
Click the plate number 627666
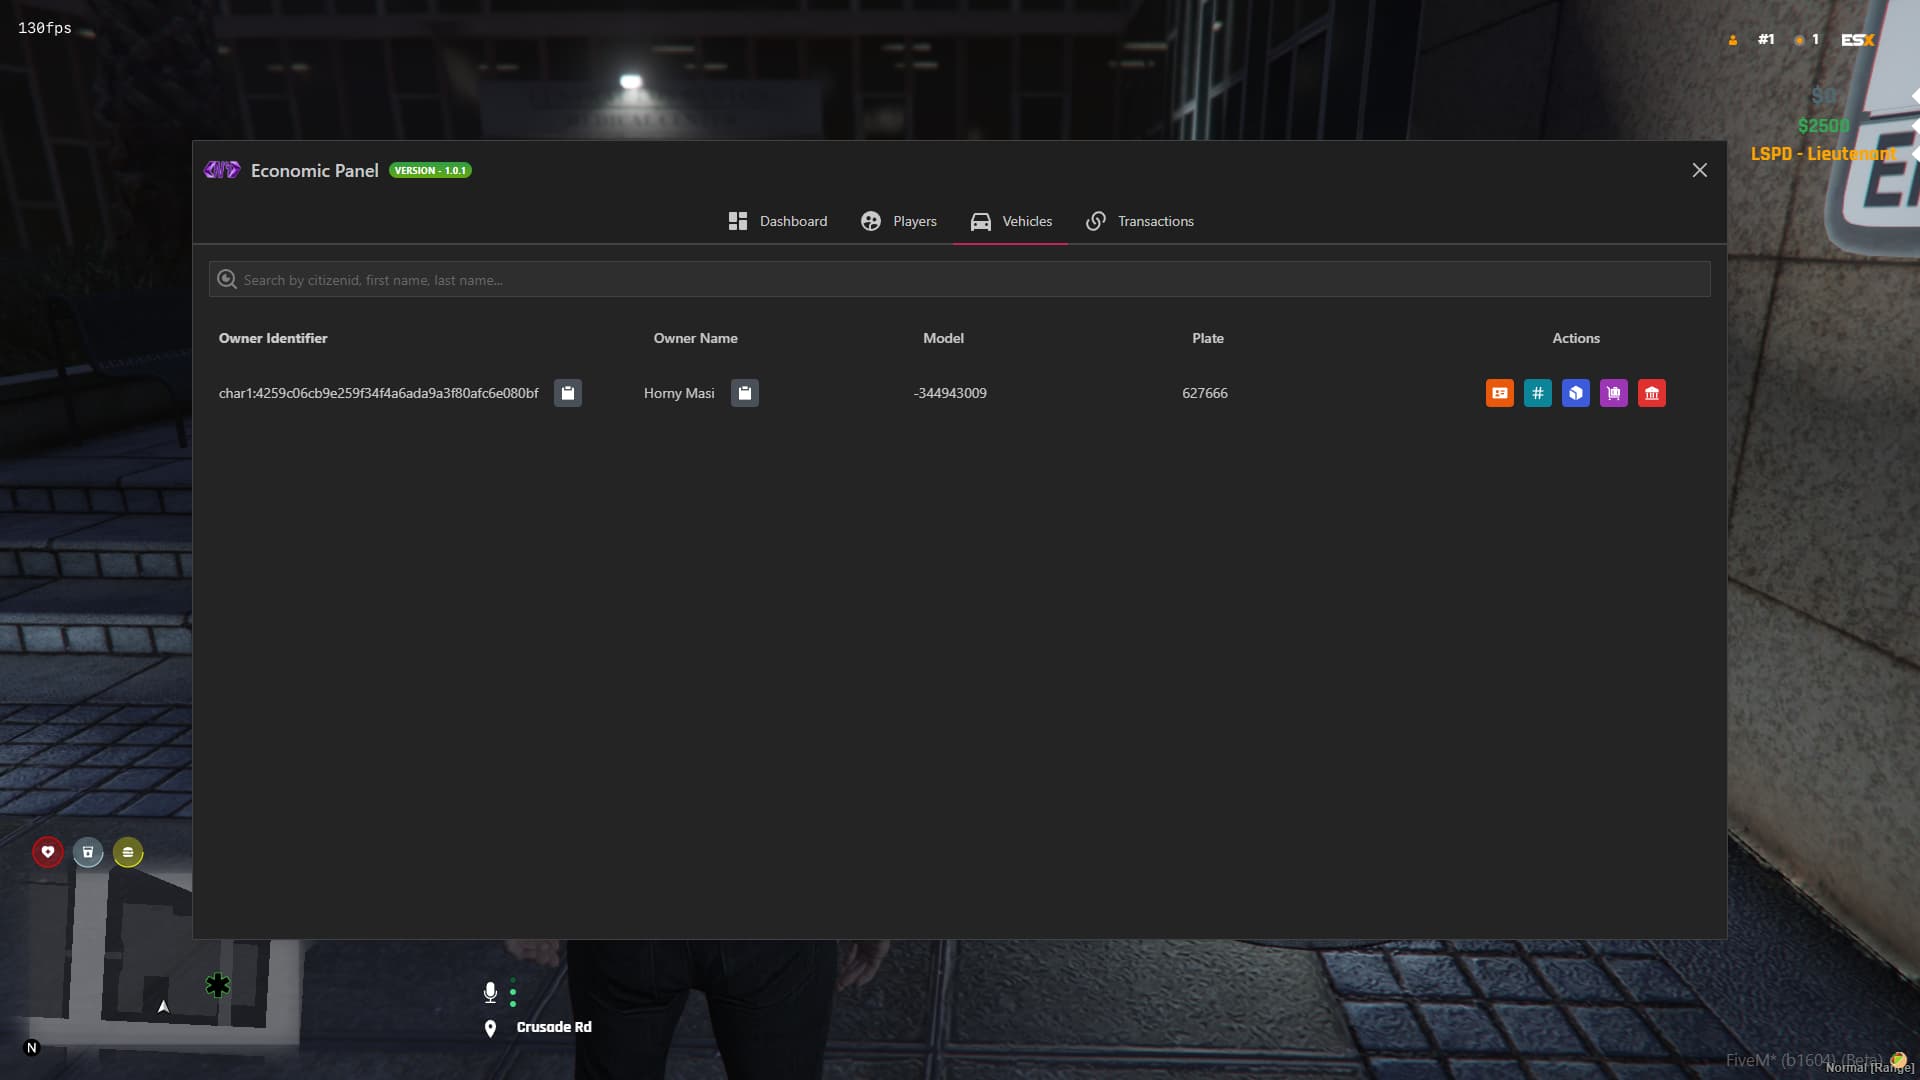pos(1204,393)
